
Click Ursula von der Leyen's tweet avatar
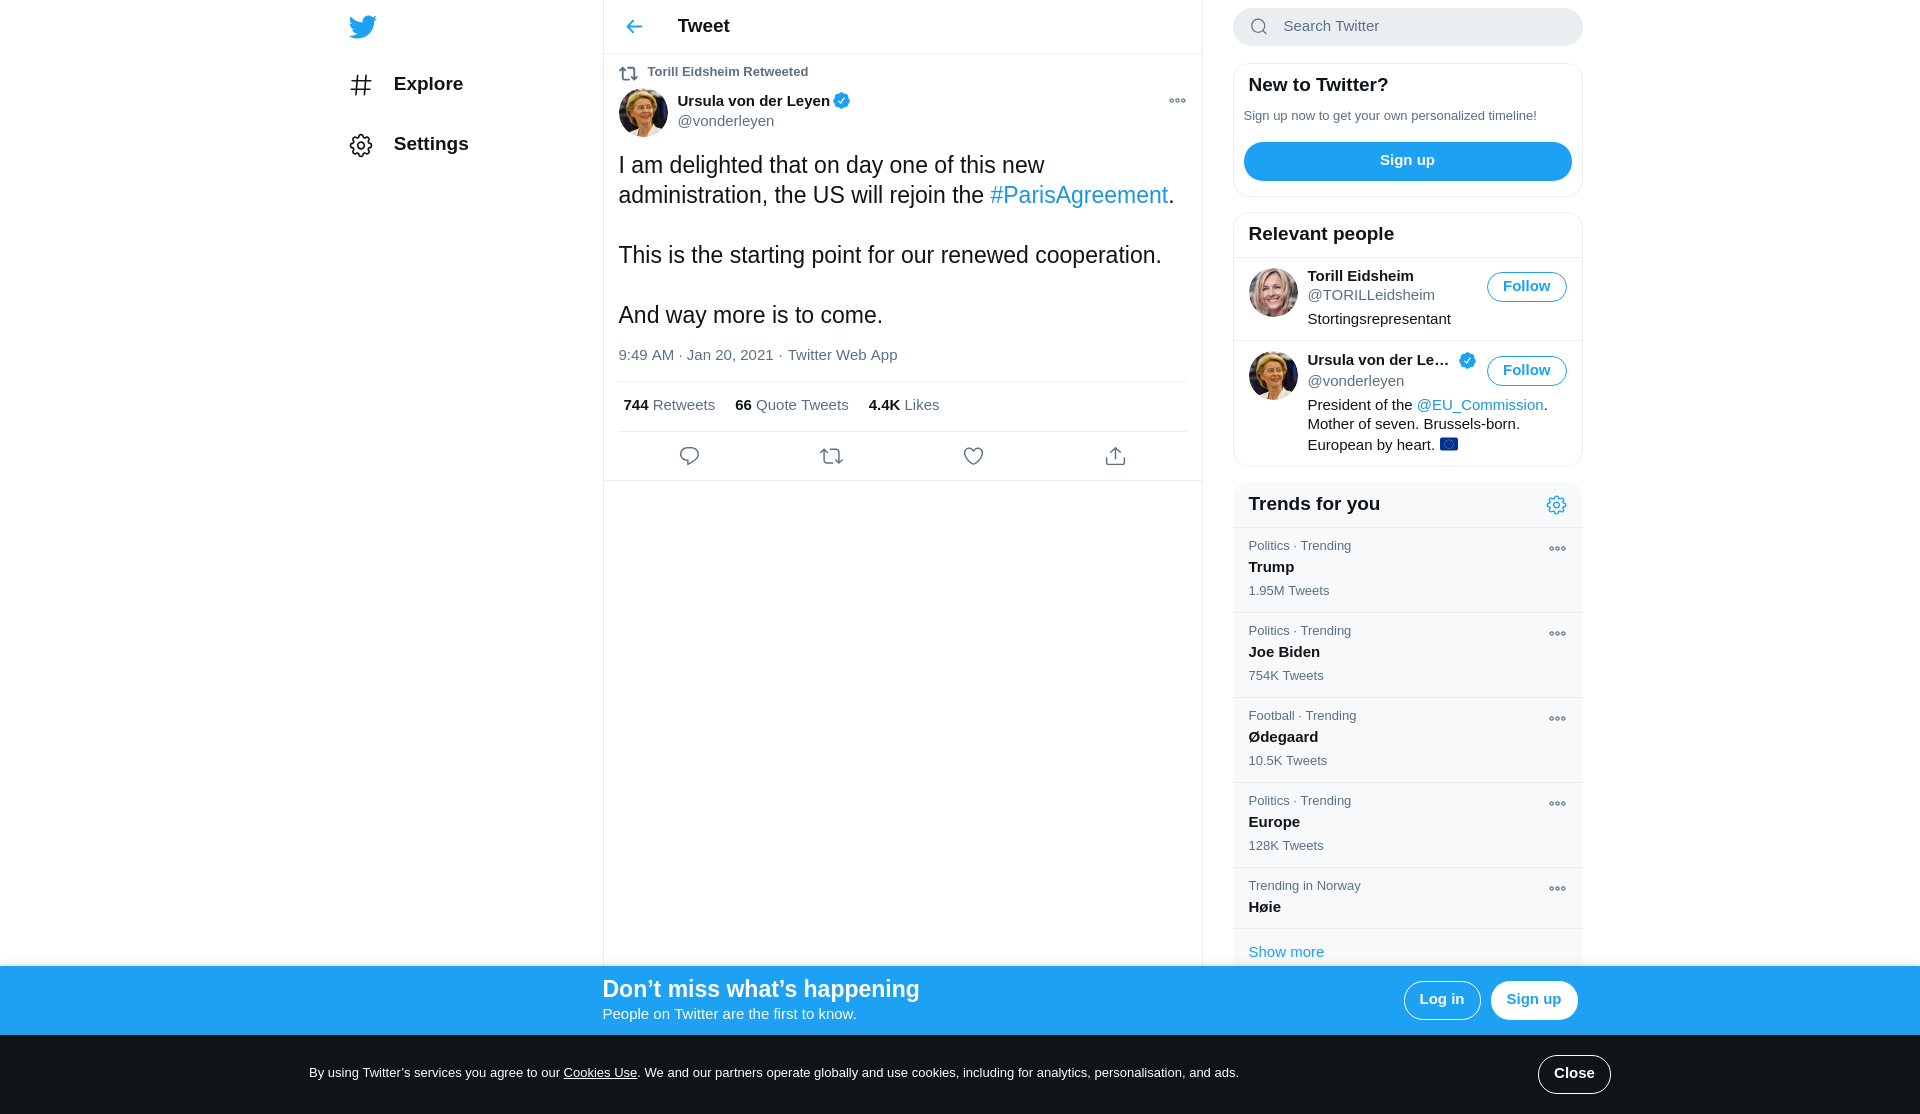643,113
